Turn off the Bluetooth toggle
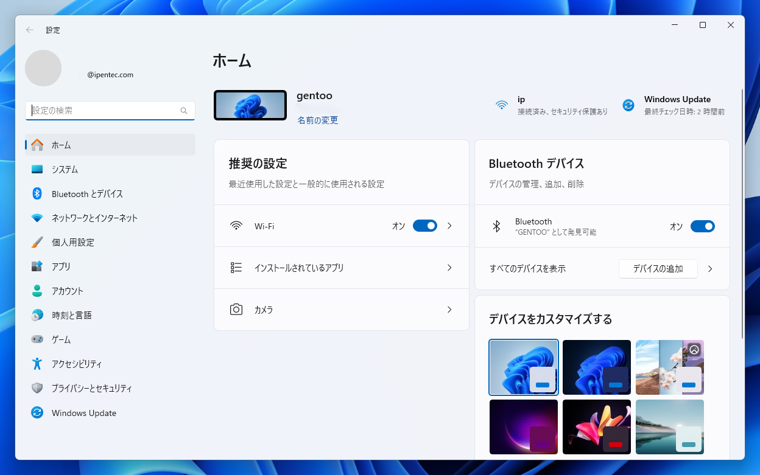The image size is (760, 475). [703, 226]
